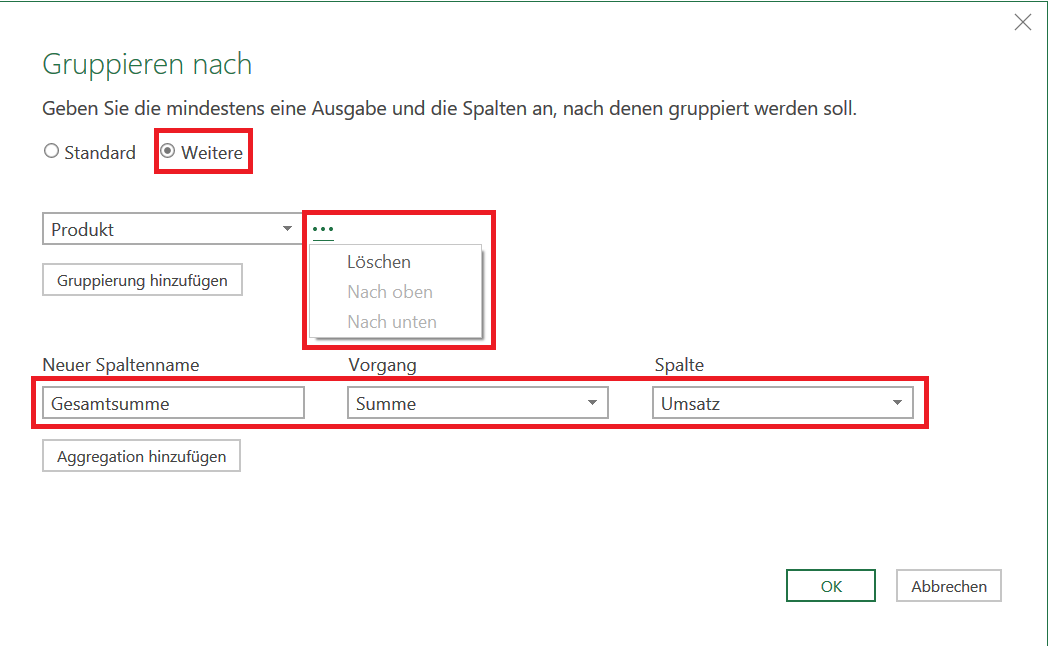
Task: Click the Vorgang column label
Action: [382, 365]
